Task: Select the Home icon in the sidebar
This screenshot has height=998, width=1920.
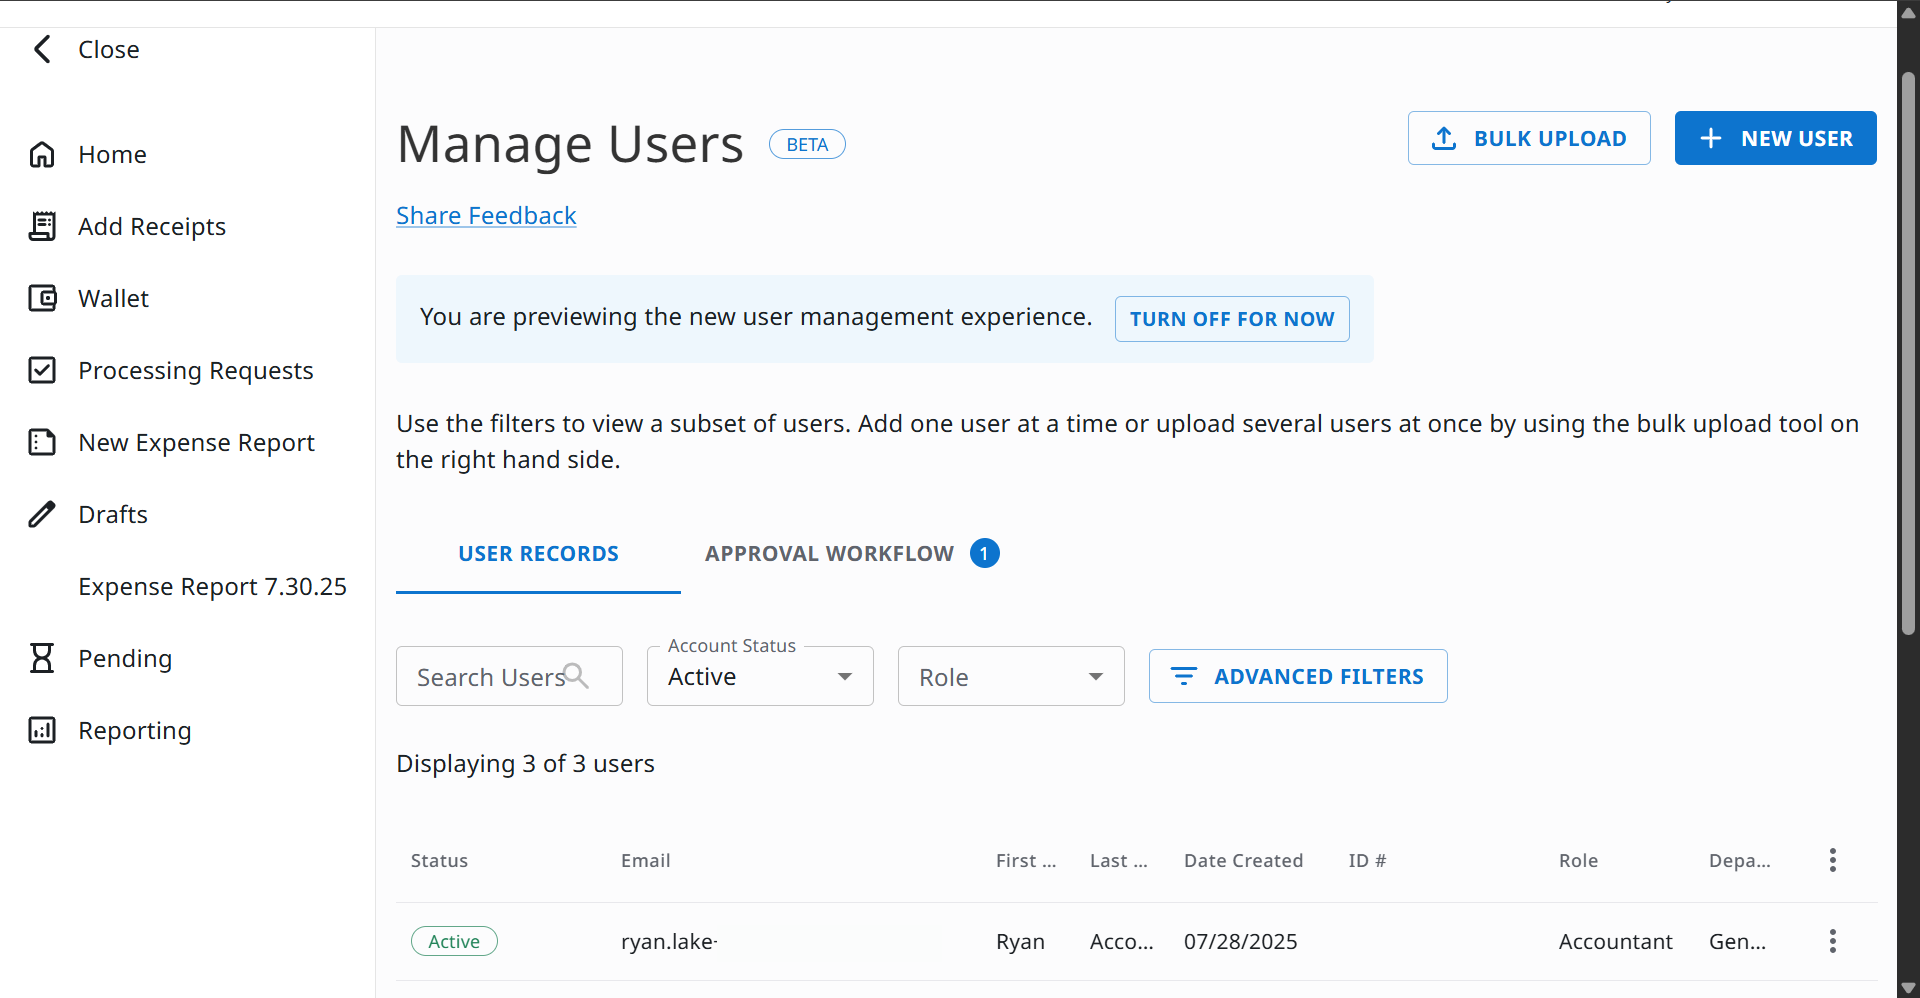Action: click(42, 154)
